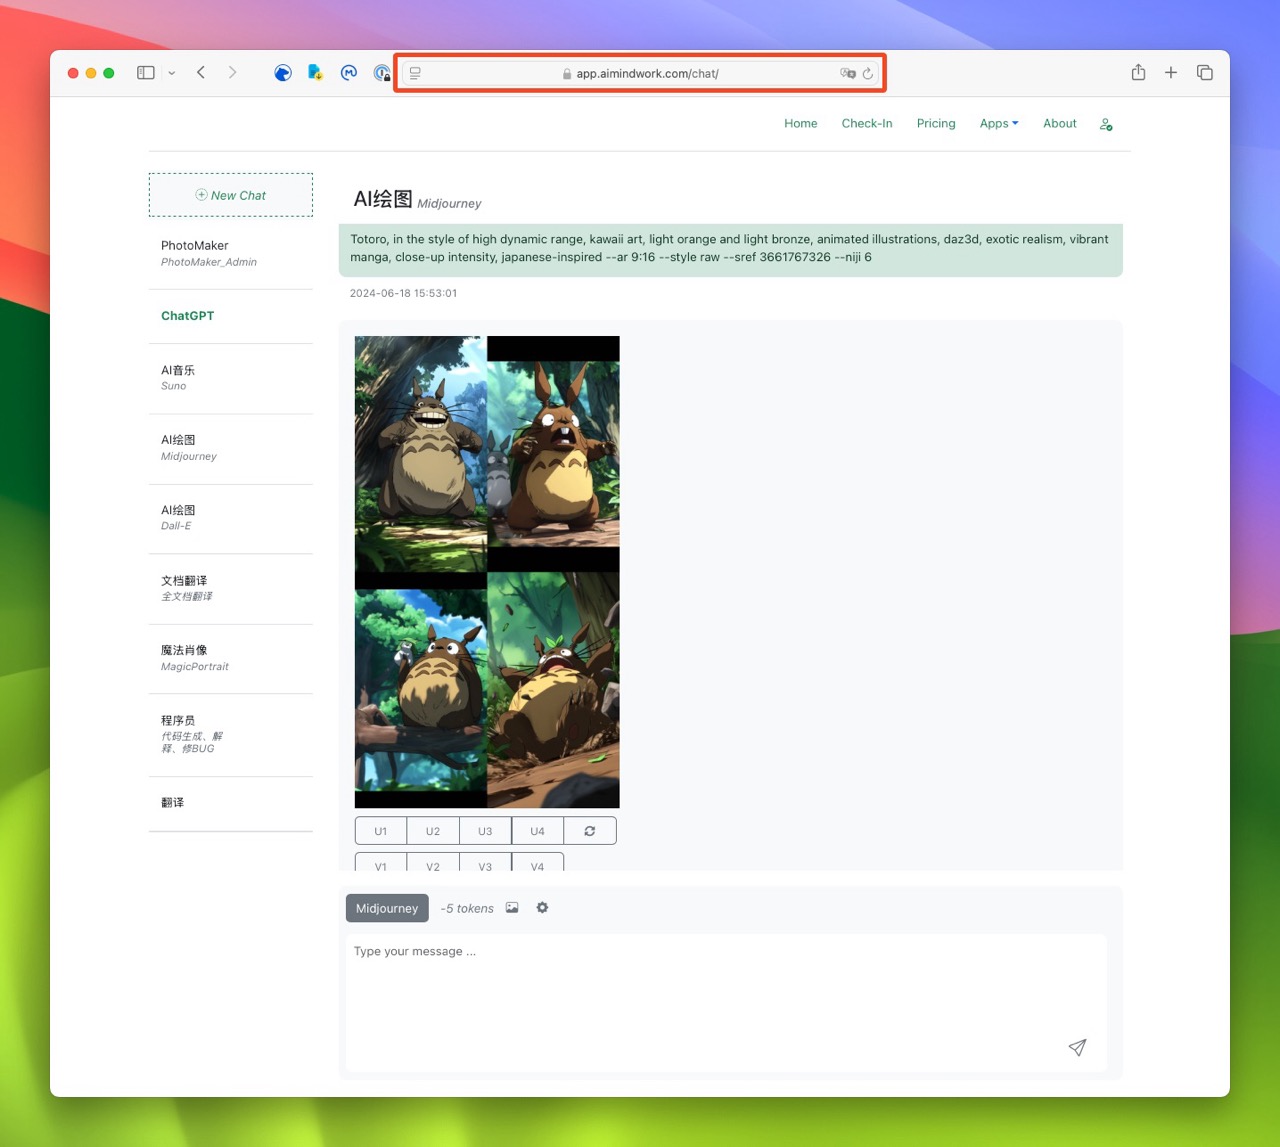Viewport: 1280px width, 1147px height.
Task: Select AI绘图 Midjourney in the sidebar
Action: click(231, 448)
